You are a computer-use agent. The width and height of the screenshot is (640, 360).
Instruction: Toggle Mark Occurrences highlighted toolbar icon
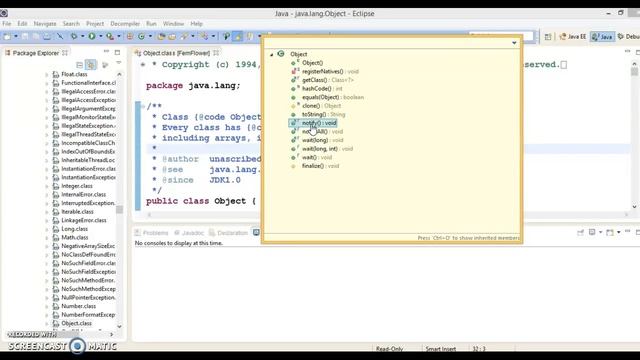tap(237, 36)
